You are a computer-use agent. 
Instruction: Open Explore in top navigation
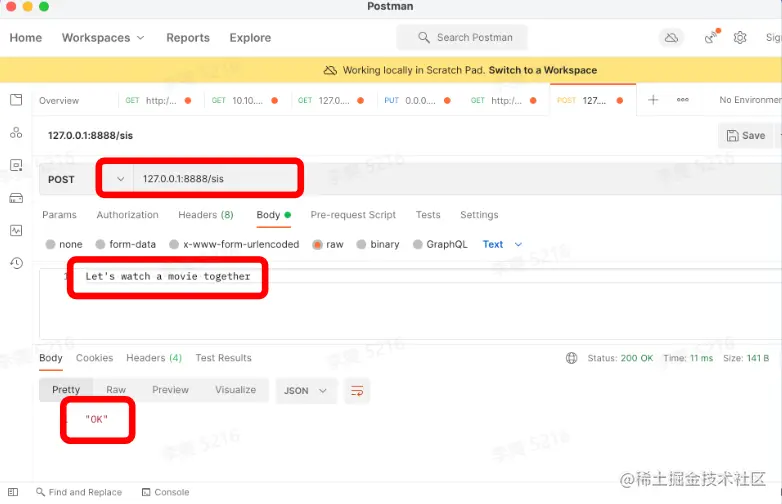tap(250, 38)
